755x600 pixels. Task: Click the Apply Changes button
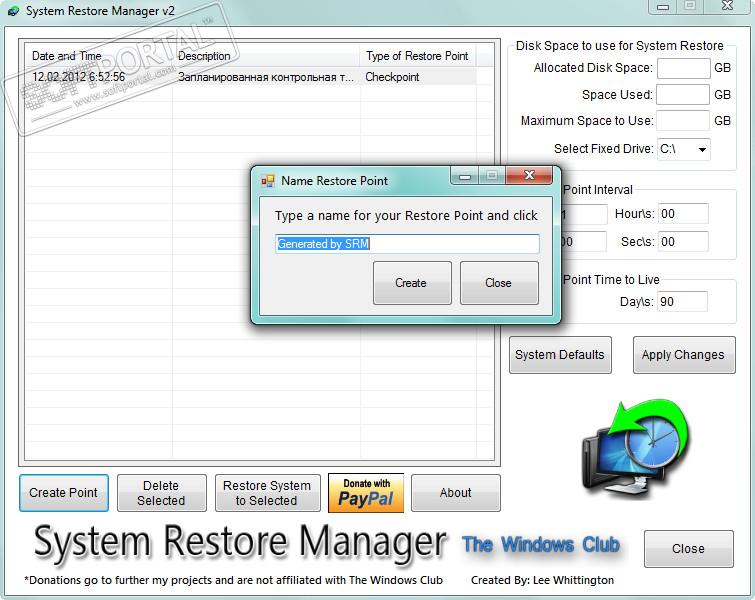click(x=684, y=355)
